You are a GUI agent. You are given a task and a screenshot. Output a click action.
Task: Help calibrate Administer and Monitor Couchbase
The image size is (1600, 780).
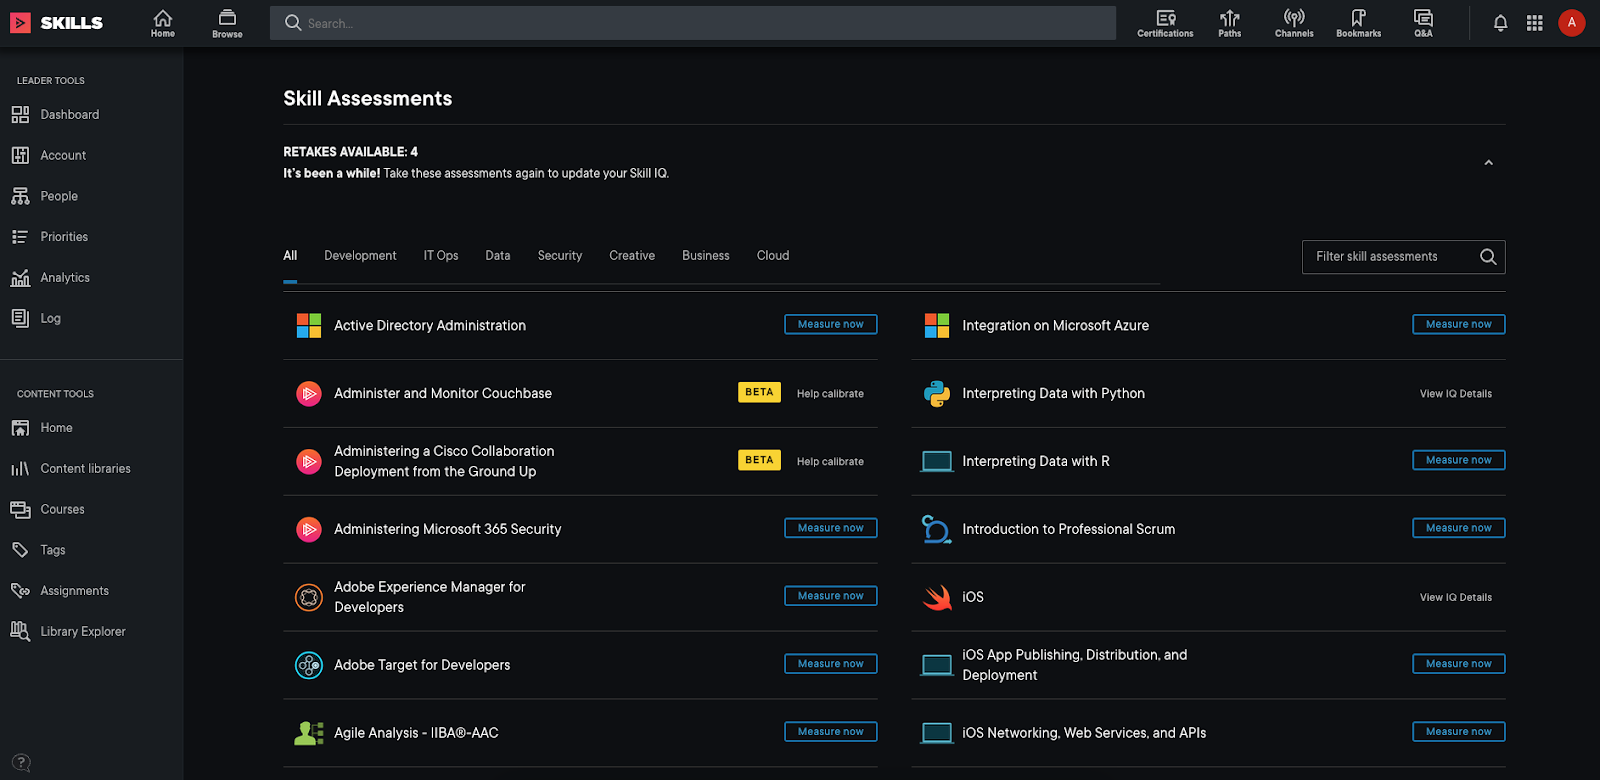coord(830,394)
